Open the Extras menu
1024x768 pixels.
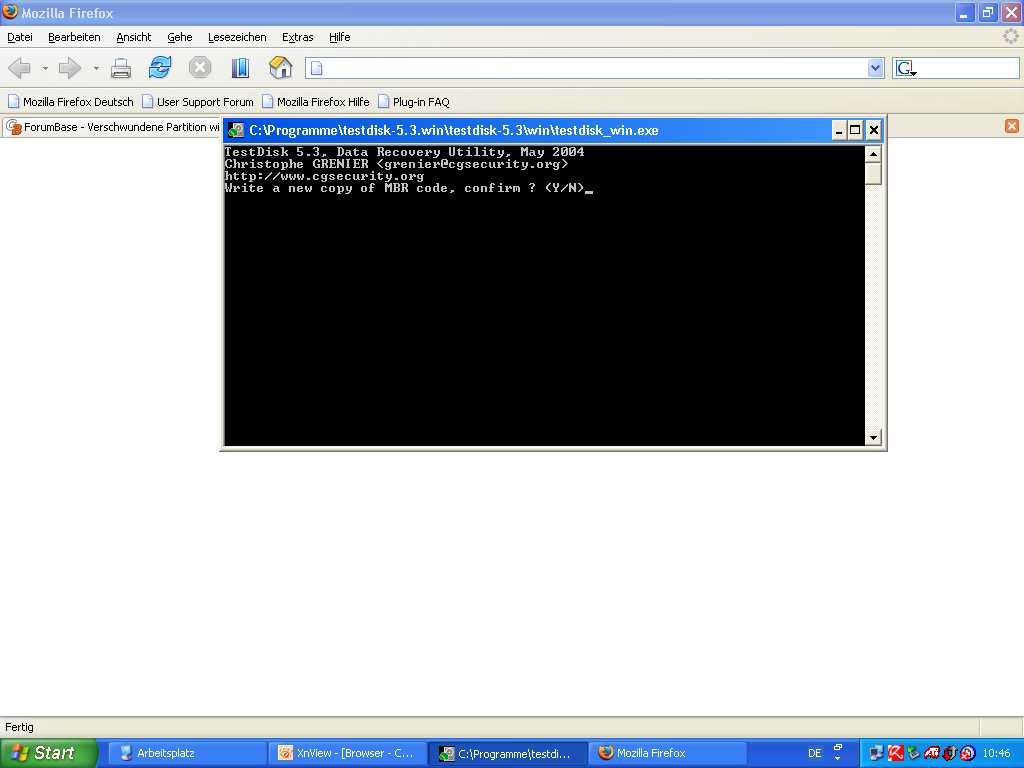pyautogui.click(x=298, y=37)
